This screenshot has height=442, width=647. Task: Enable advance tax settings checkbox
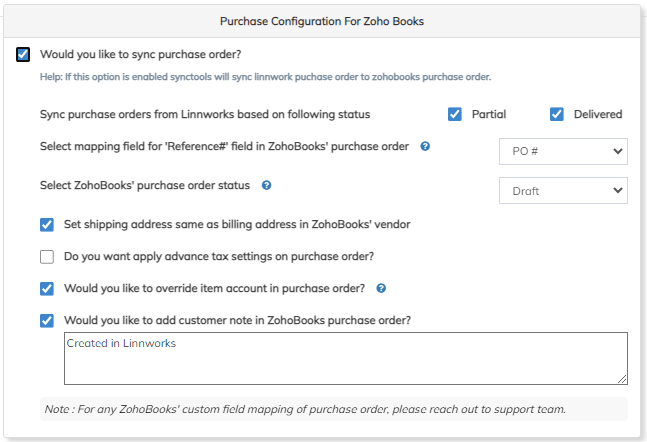click(x=47, y=256)
